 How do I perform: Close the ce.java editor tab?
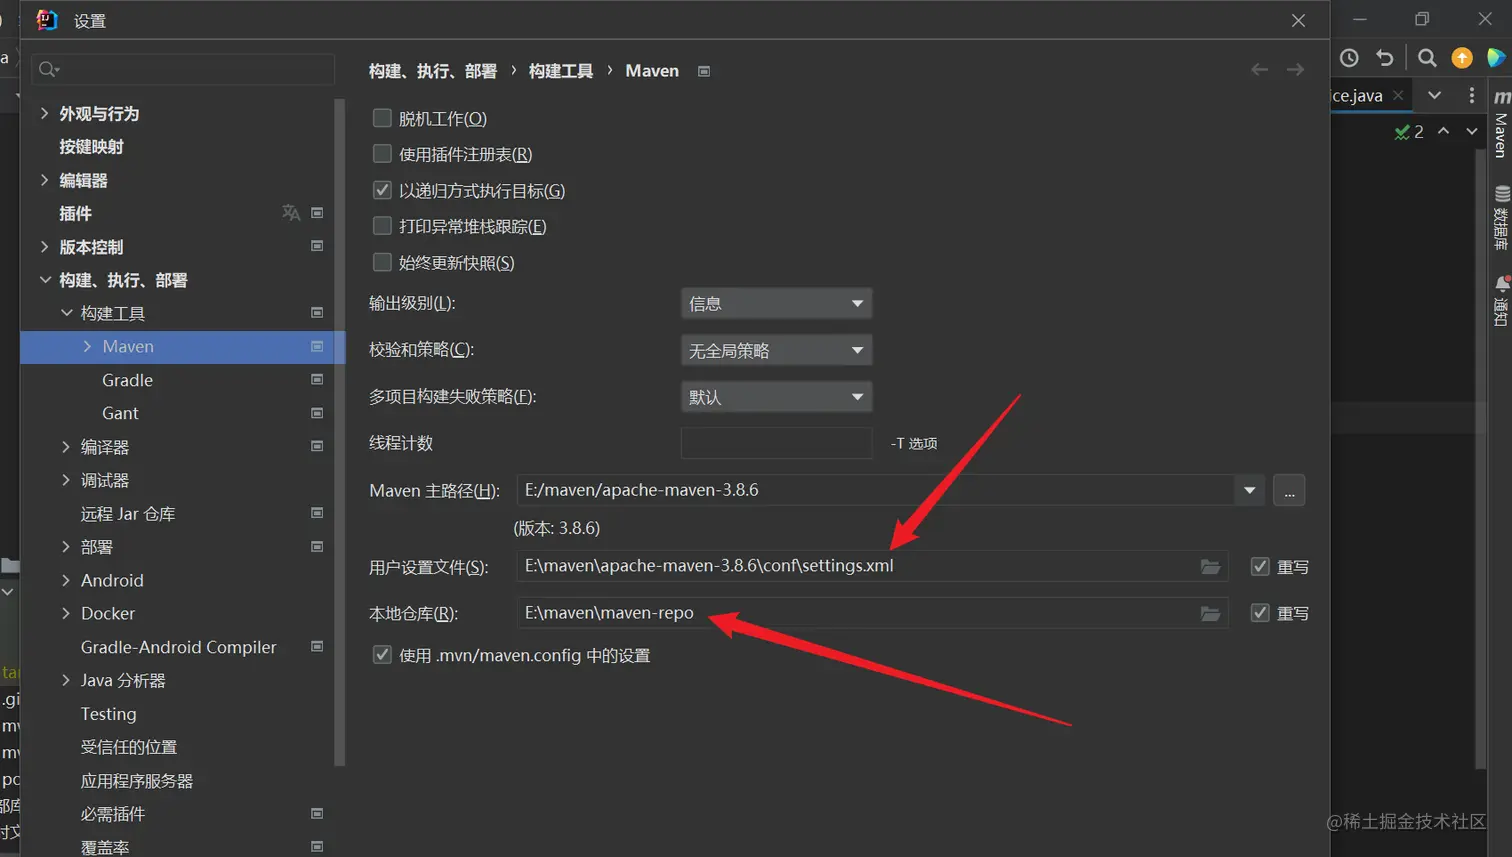coord(1398,95)
